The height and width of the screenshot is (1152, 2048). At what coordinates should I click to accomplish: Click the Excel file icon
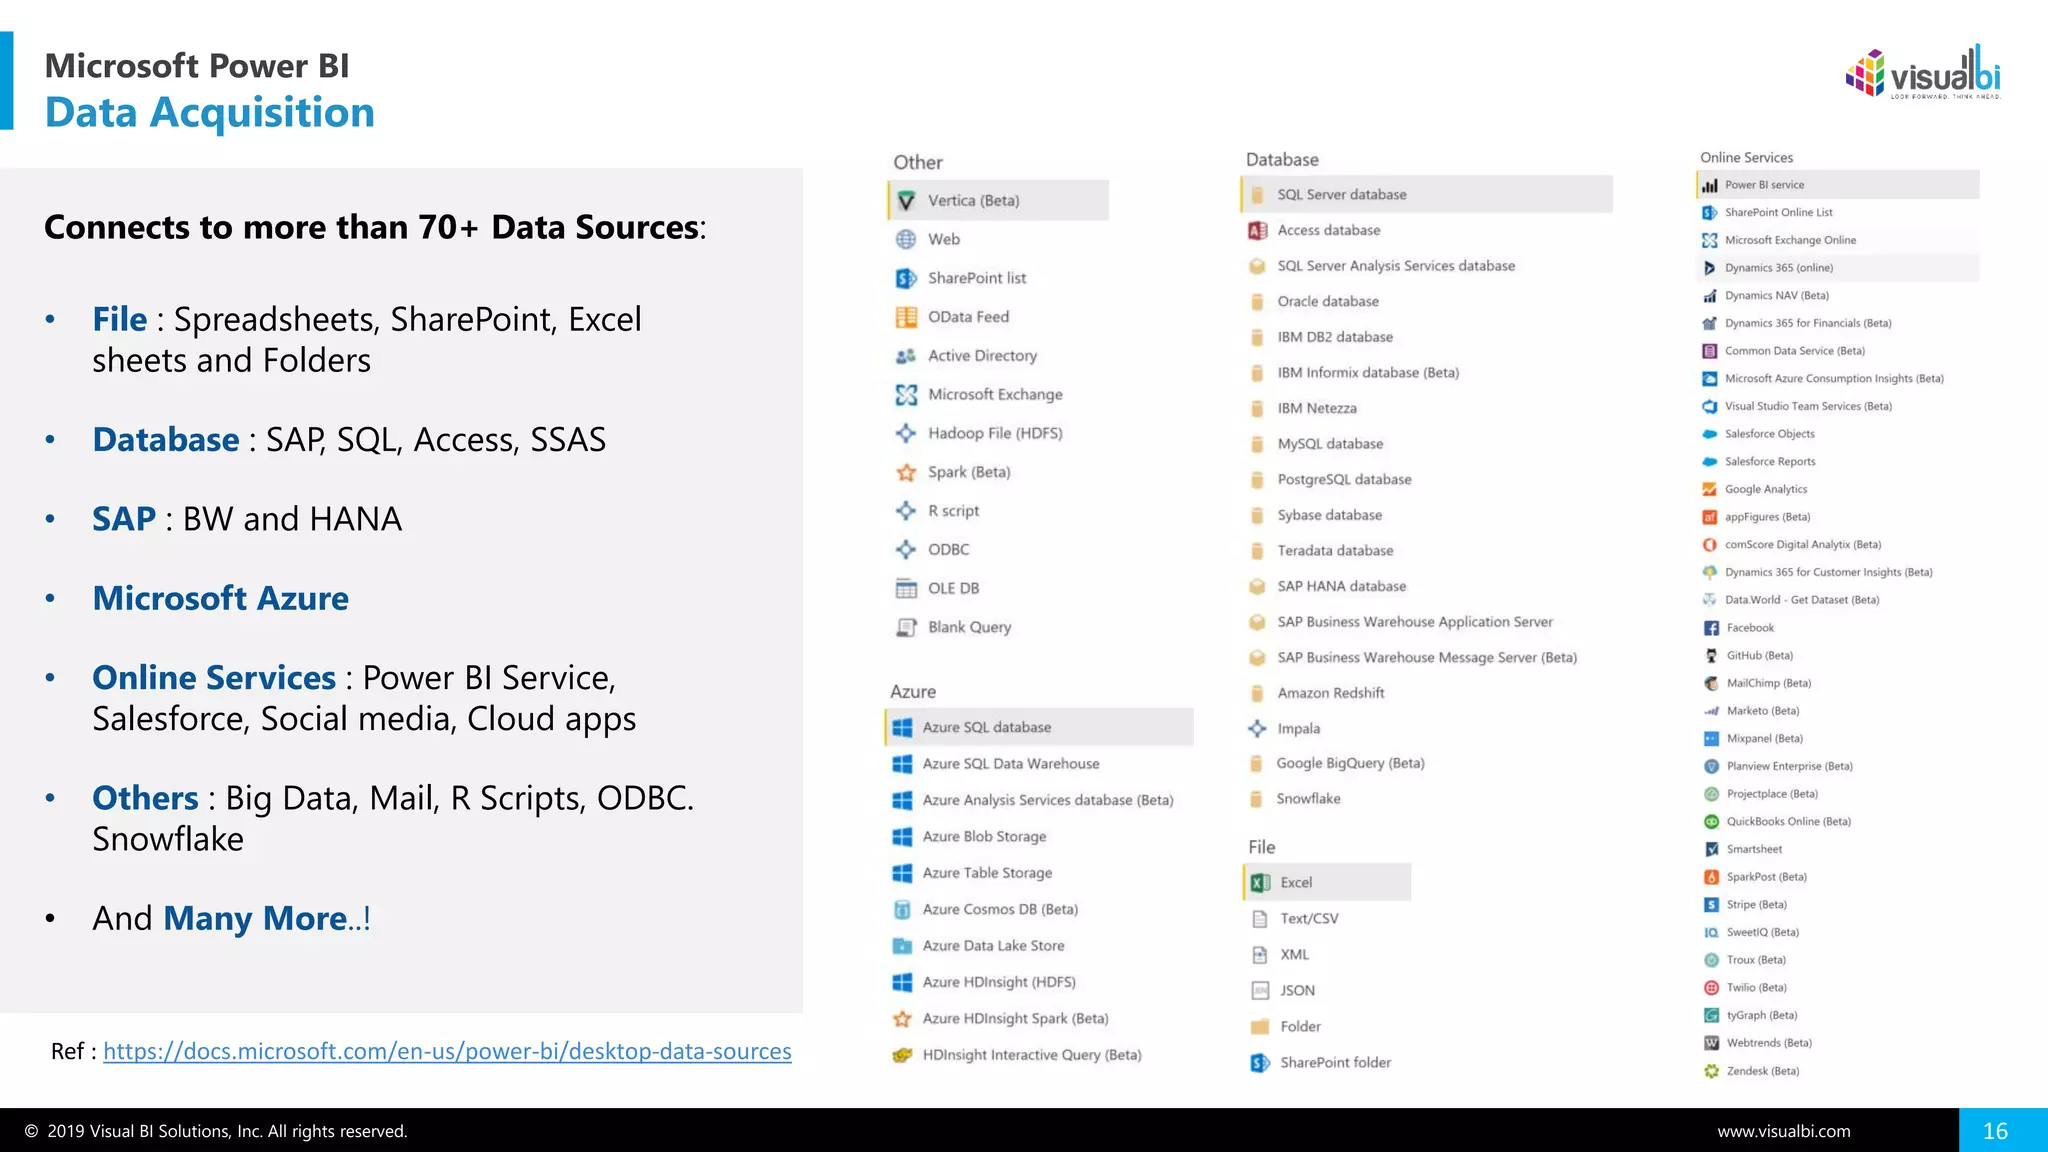pyautogui.click(x=1261, y=882)
